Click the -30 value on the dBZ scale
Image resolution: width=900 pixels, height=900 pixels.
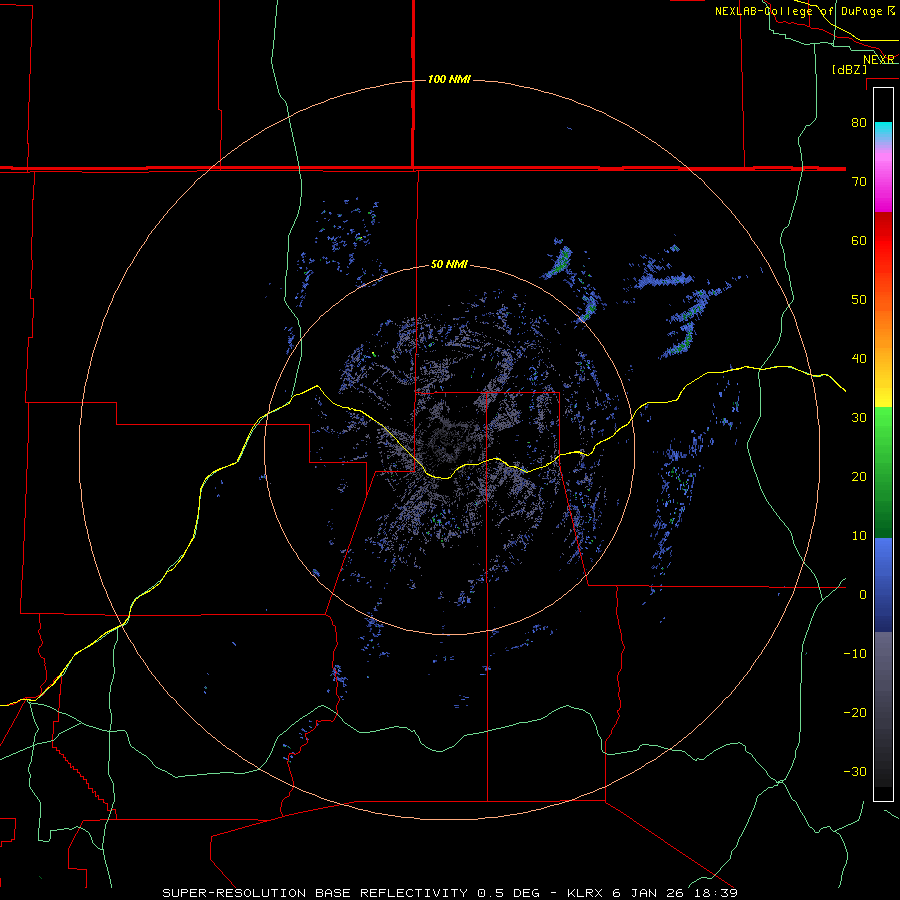(x=855, y=772)
